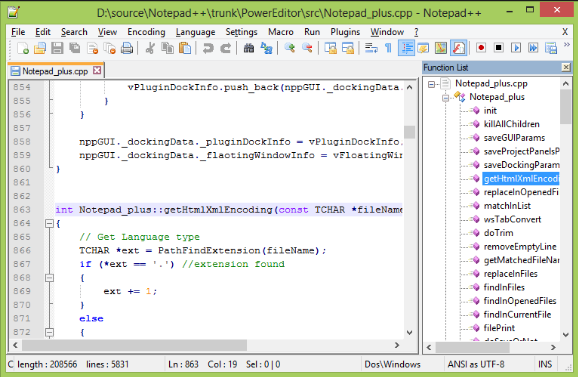578x377 pixels.
Task: Close the Function List panel
Action: (566, 67)
